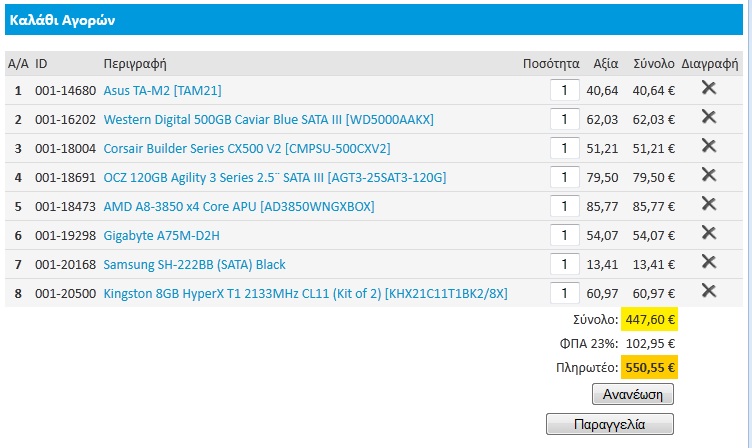Click the 79,50 € row total

tap(654, 177)
